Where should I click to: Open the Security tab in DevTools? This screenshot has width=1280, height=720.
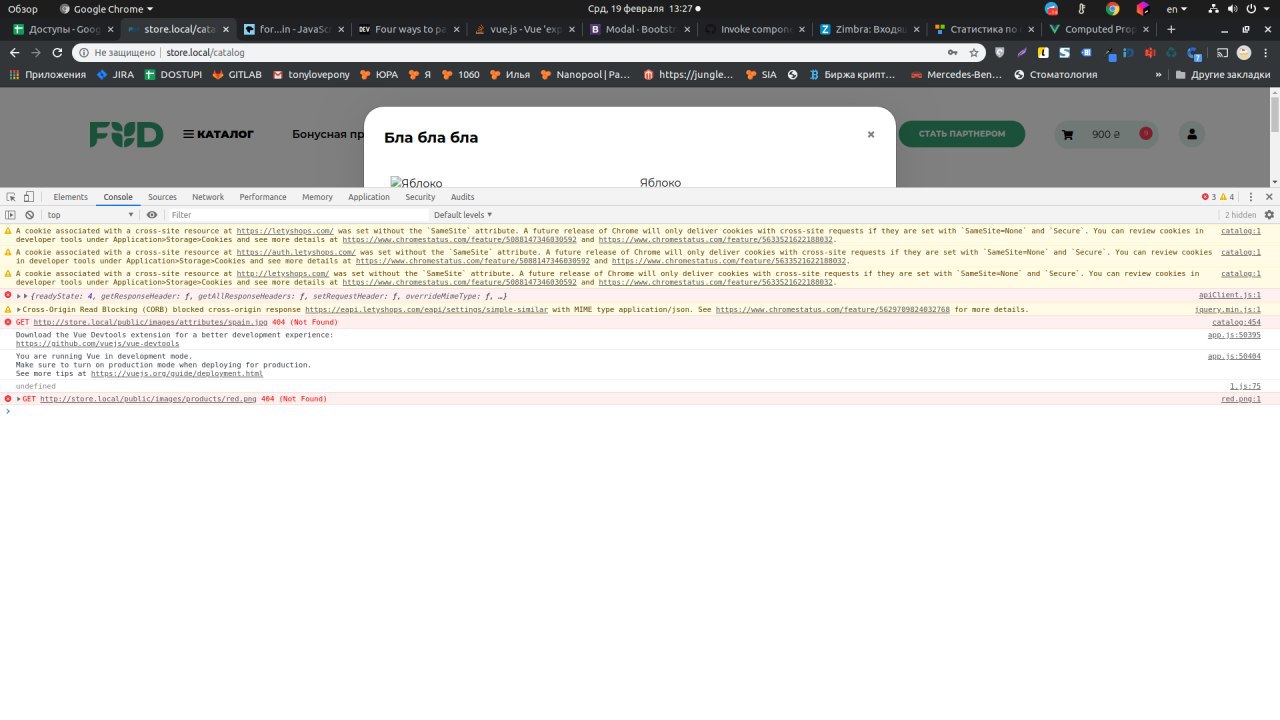click(420, 197)
